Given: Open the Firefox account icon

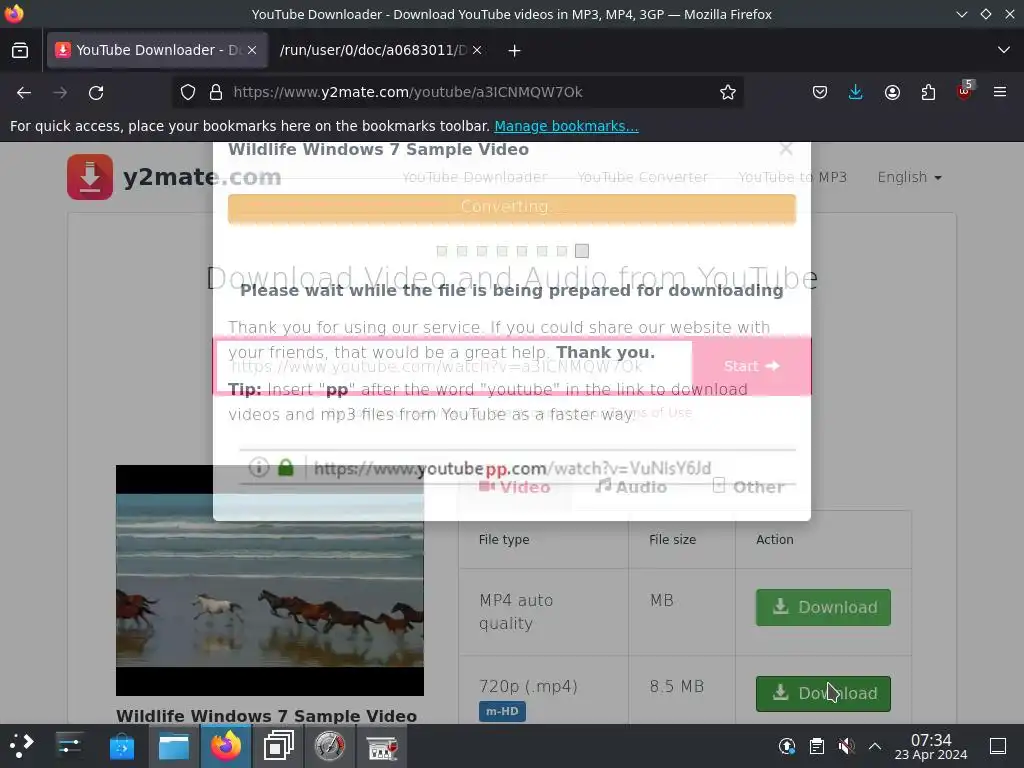Looking at the screenshot, I should (892, 92).
